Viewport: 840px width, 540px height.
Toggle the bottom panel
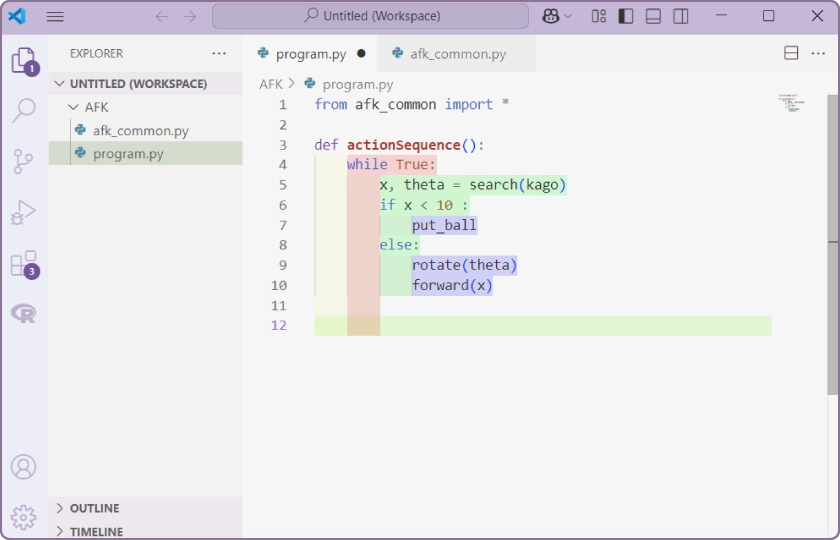click(653, 16)
